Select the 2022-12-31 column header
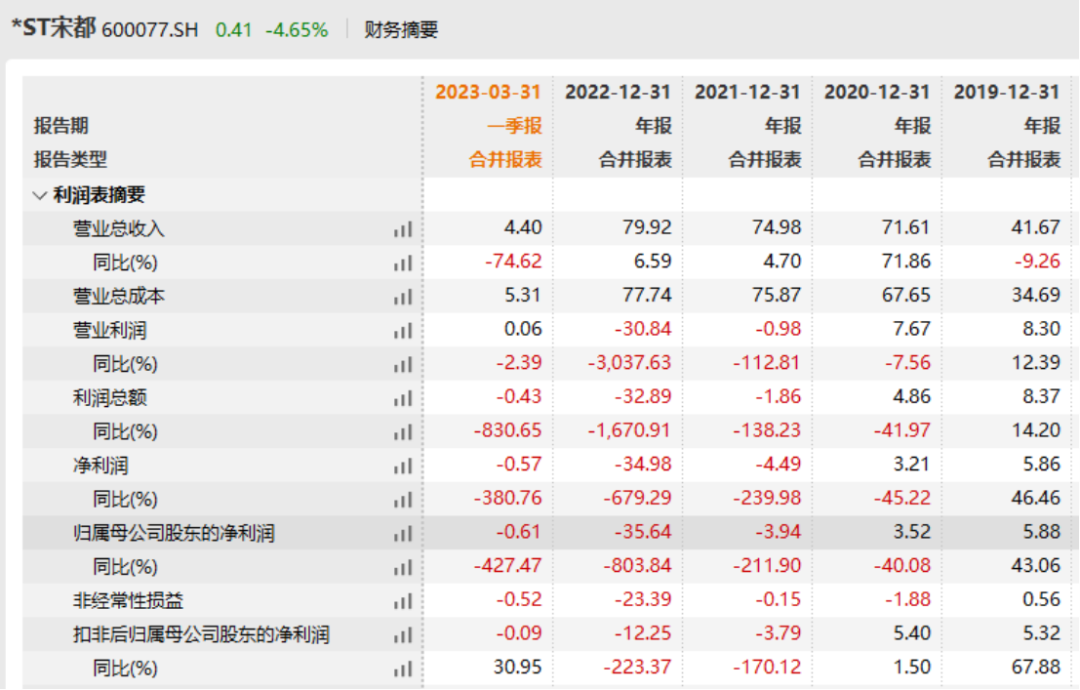 coord(618,92)
